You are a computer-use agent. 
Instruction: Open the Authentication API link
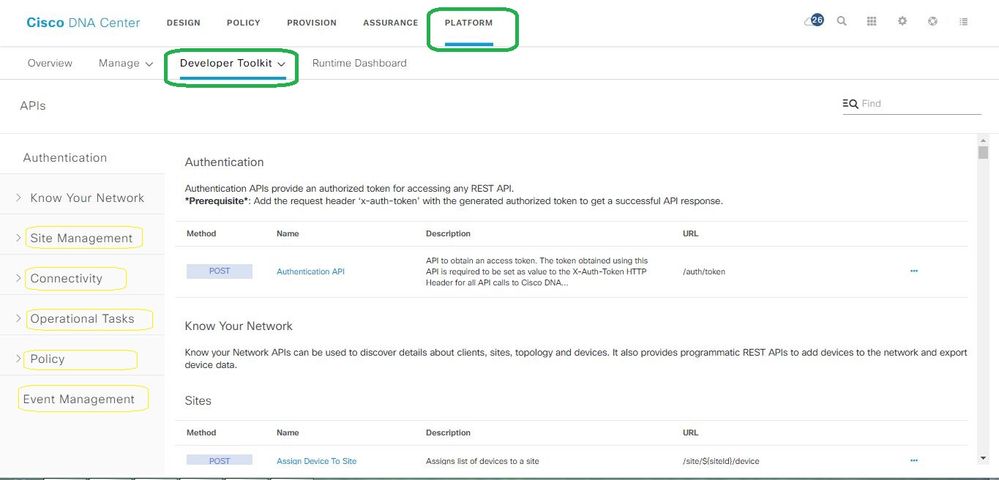[x=310, y=272]
